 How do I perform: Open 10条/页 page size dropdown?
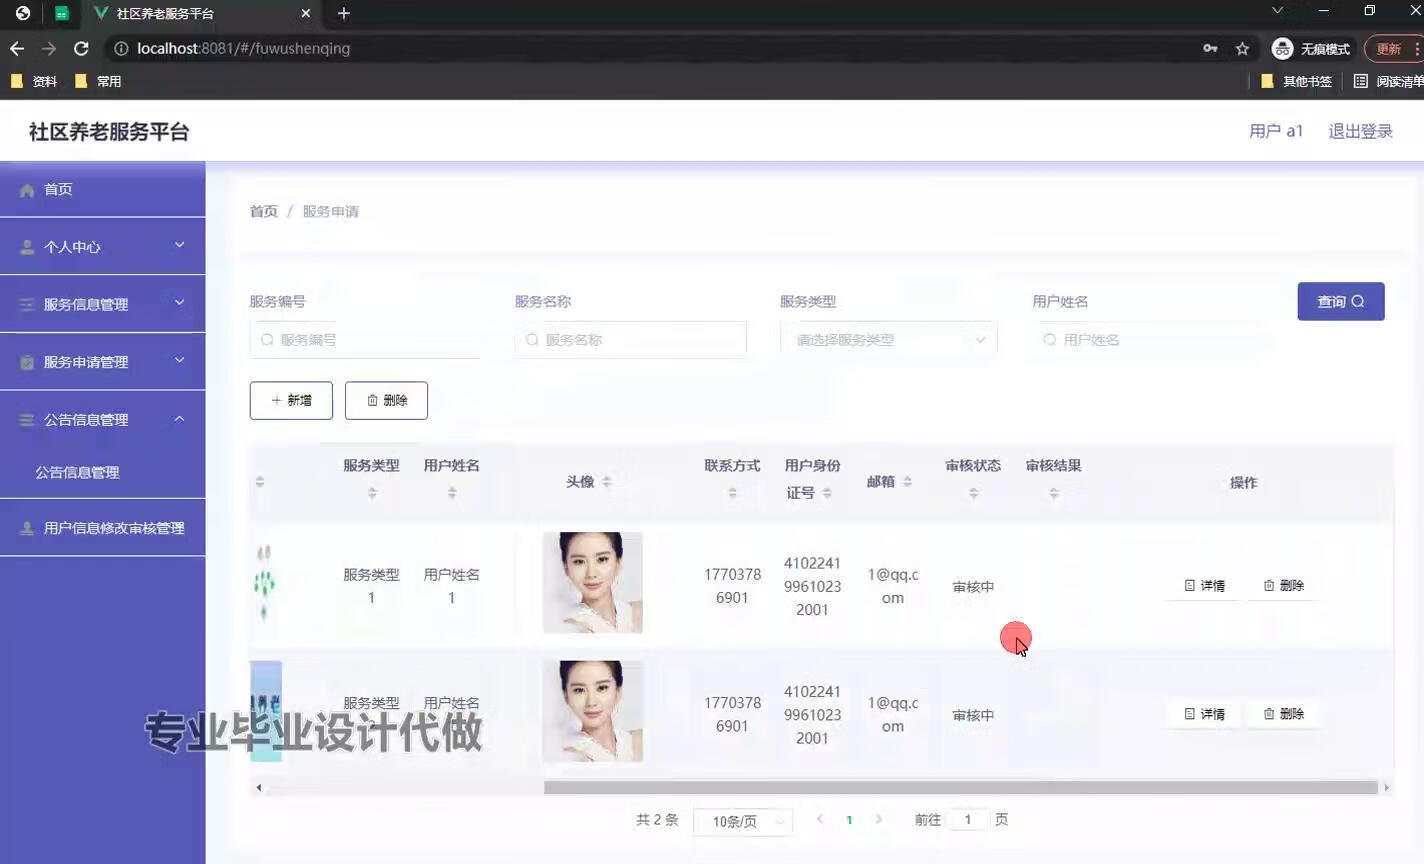[743, 821]
